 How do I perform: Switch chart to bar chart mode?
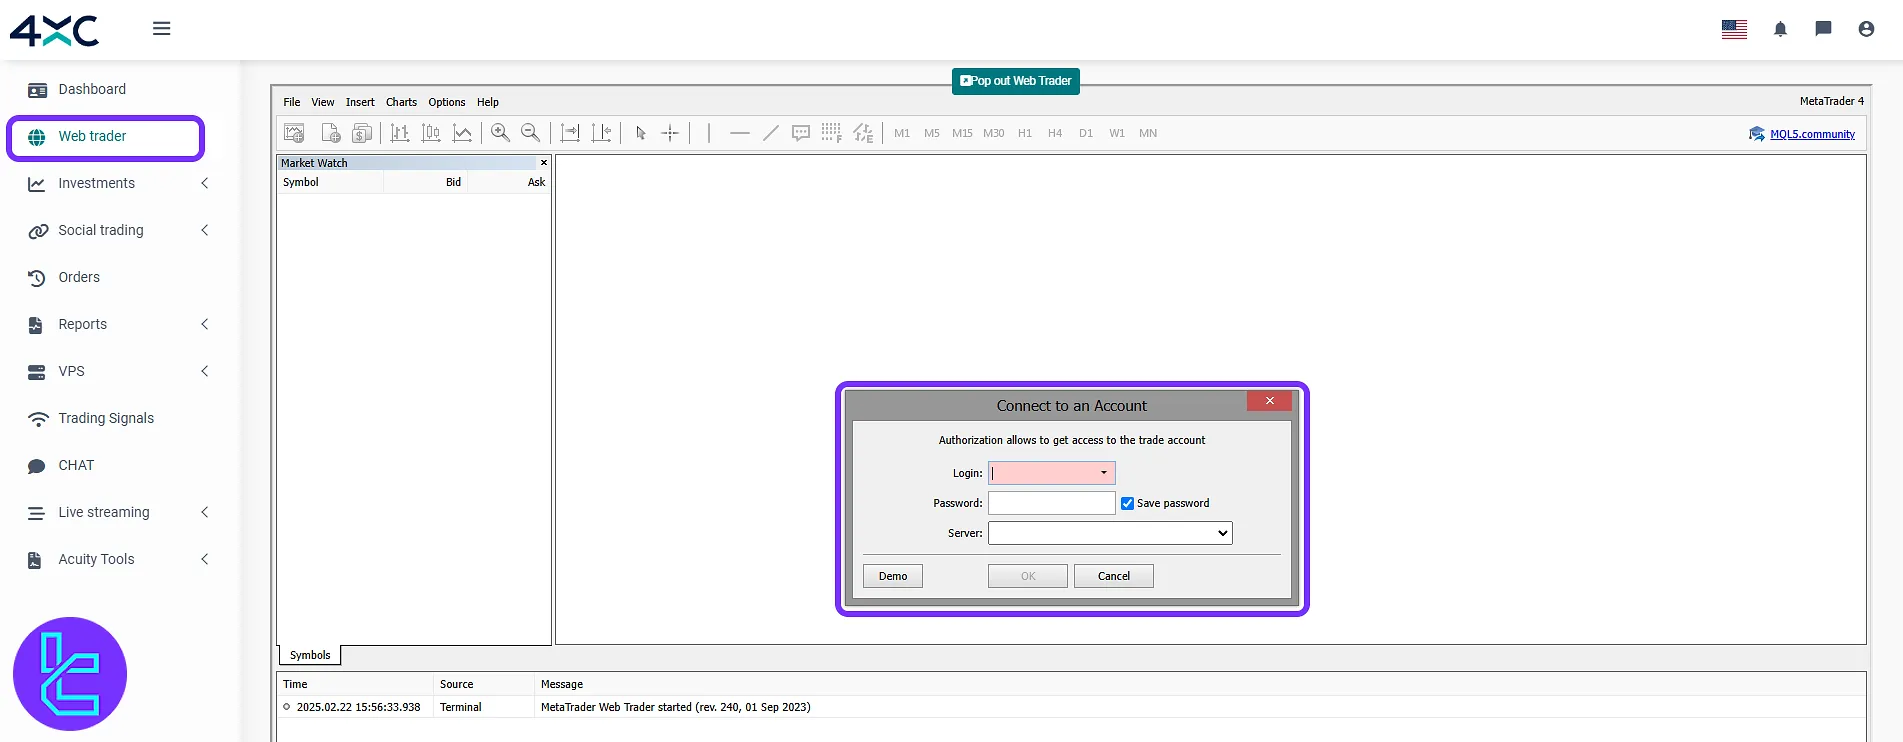pyautogui.click(x=400, y=133)
